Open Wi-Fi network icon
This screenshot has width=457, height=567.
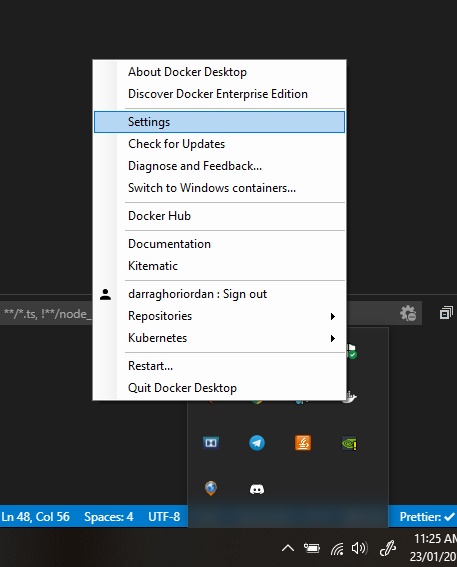(337, 549)
